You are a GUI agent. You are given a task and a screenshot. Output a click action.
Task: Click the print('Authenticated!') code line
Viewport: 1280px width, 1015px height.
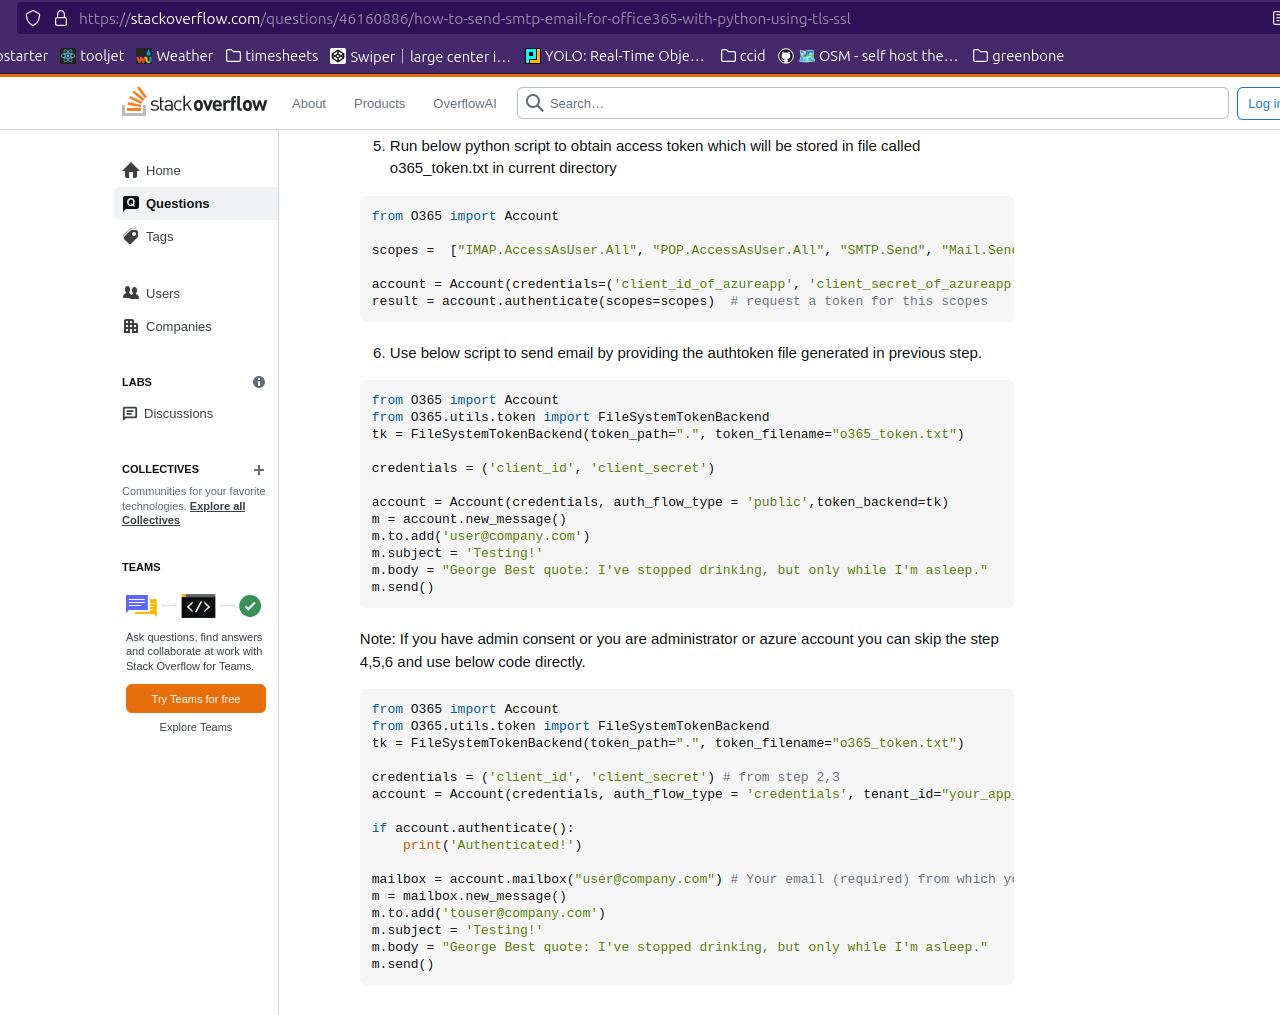tap(492, 845)
